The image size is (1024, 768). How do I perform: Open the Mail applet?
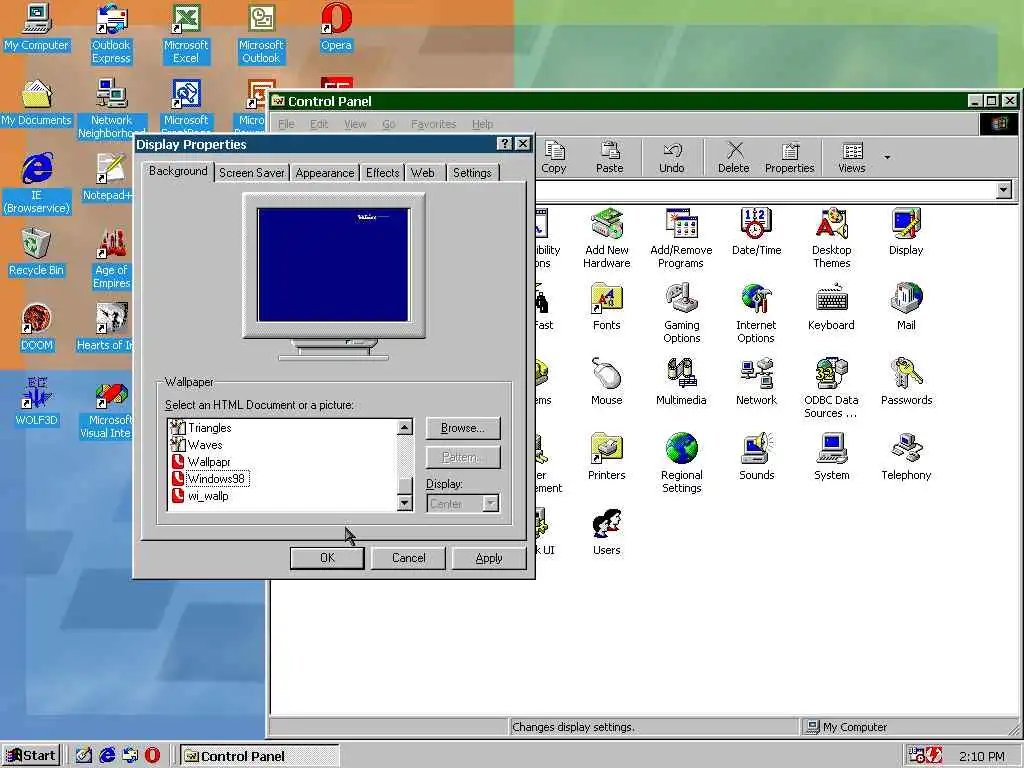[x=906, y=306]
